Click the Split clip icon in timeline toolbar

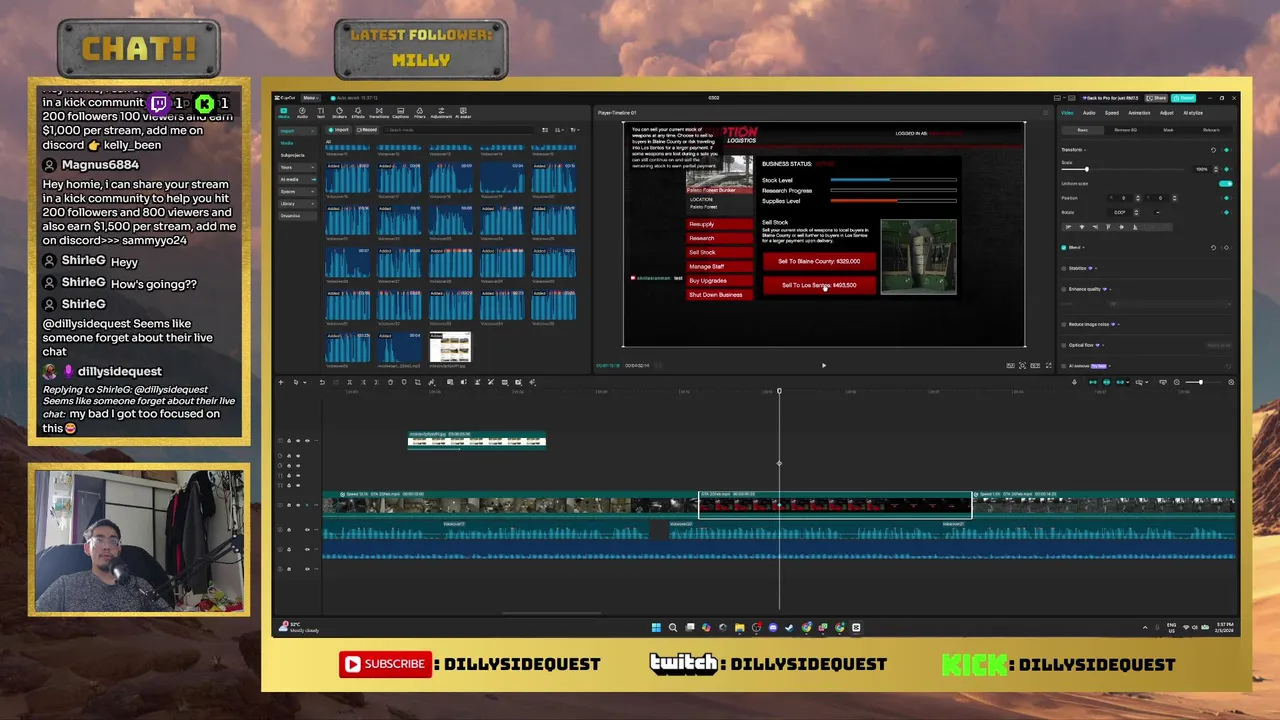pos(350,382)
